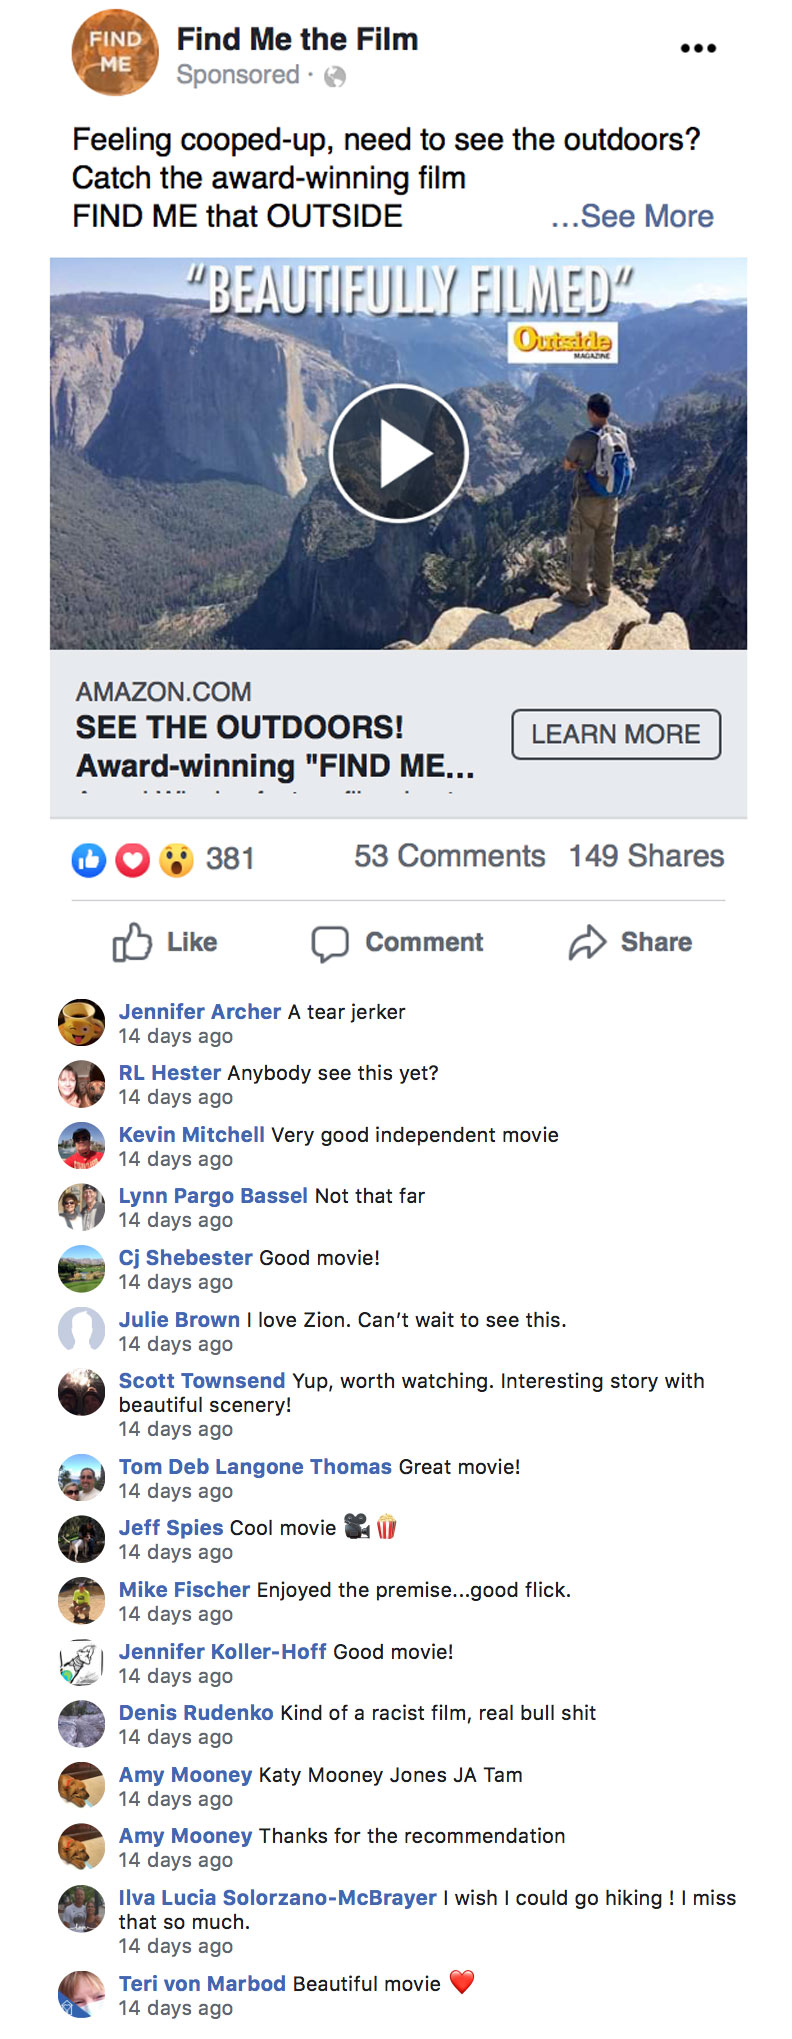Click the Outside Magazine logo in video
This screenshot has width=792, height=2039.
[x=563, y=342]
